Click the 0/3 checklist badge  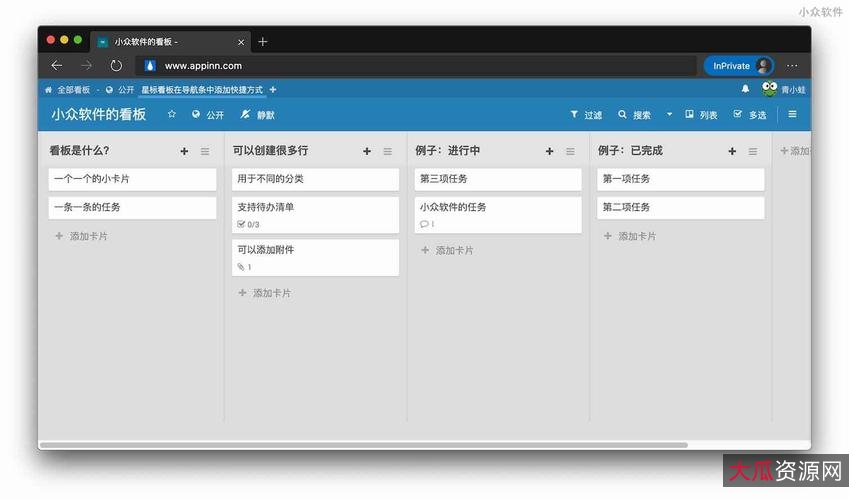(x=249, y=224)
